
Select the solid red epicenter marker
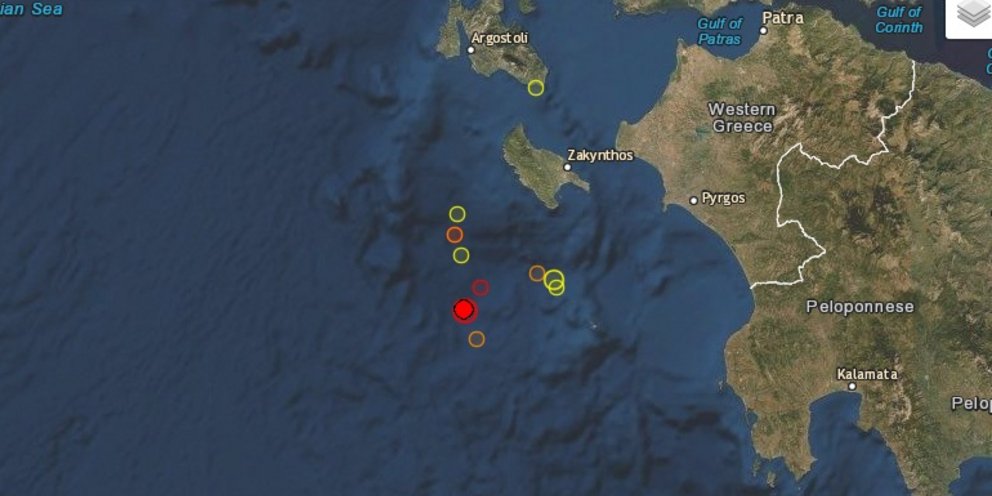coord(464,309)
